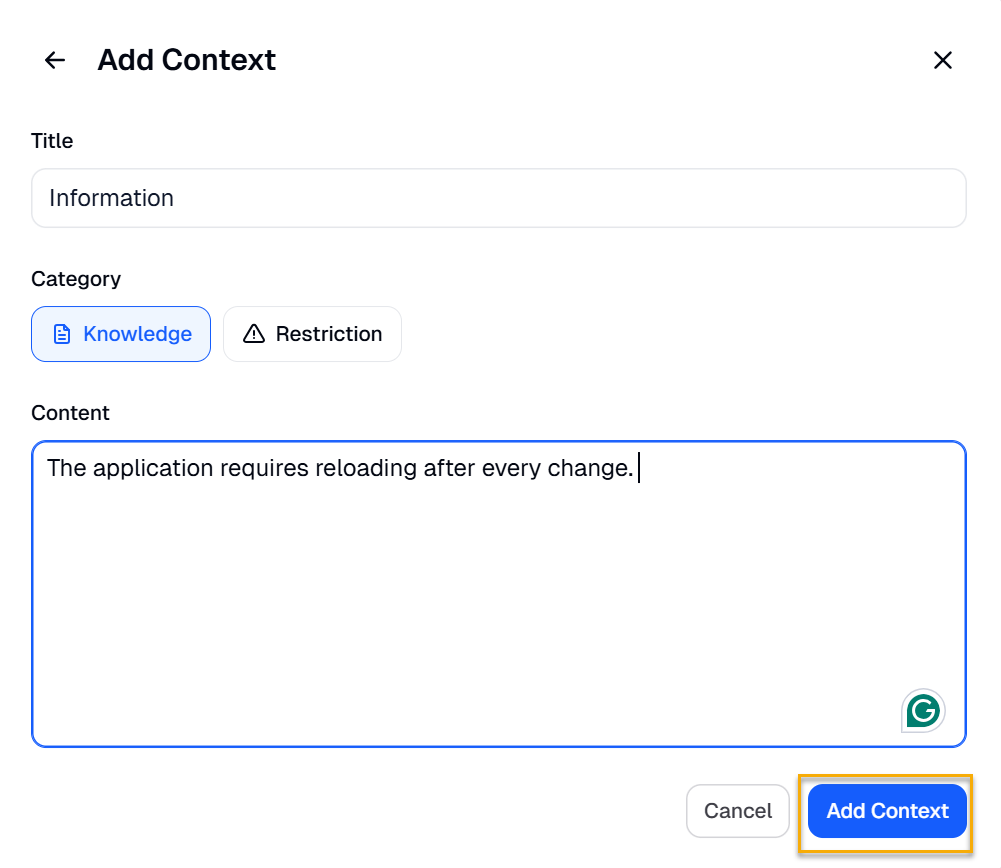Click the Grammarly icon in Content box
The image size is (1001, 868).
923,711
